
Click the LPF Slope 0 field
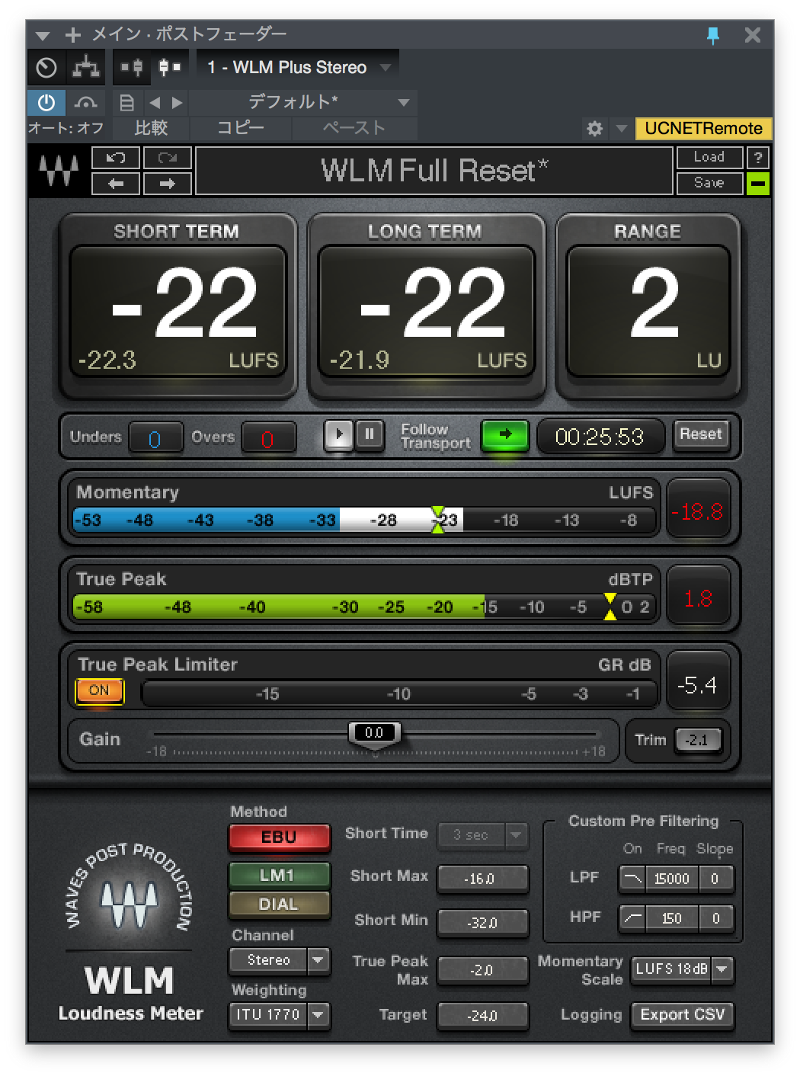716,878
